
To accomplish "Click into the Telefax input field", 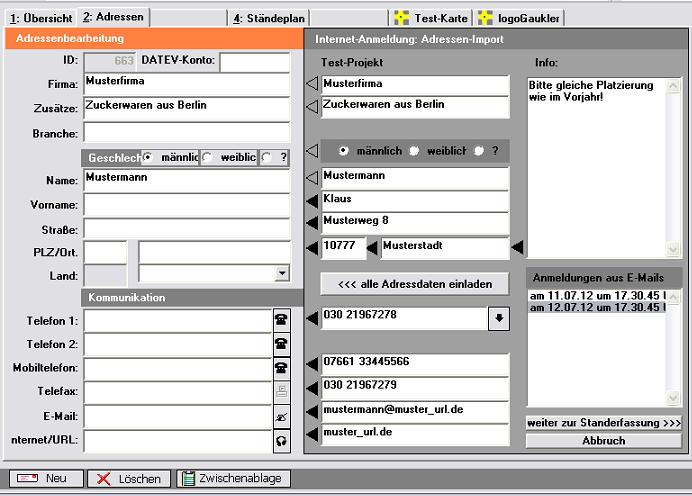I will point(178,393).
